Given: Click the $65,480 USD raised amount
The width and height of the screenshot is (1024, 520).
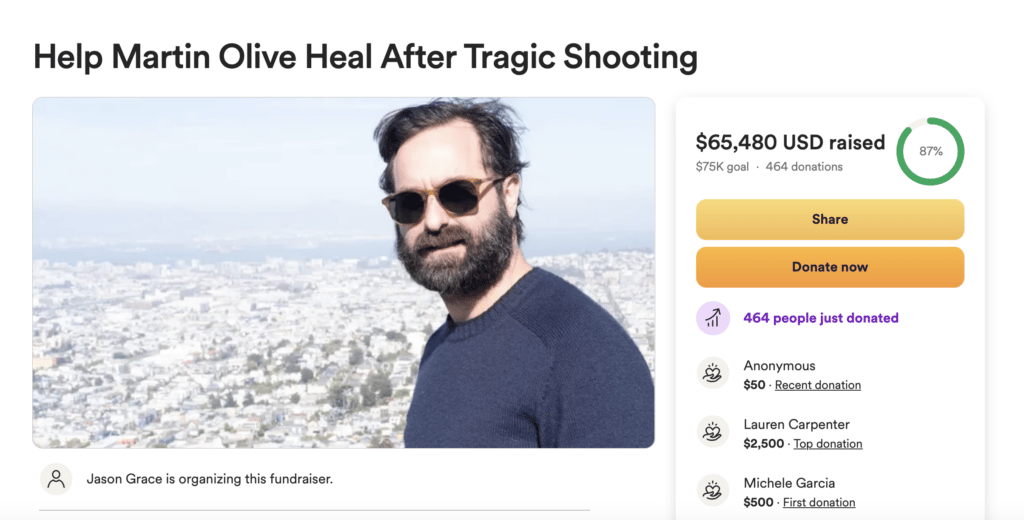Looking at the screenshot, I should pos(790,142).
